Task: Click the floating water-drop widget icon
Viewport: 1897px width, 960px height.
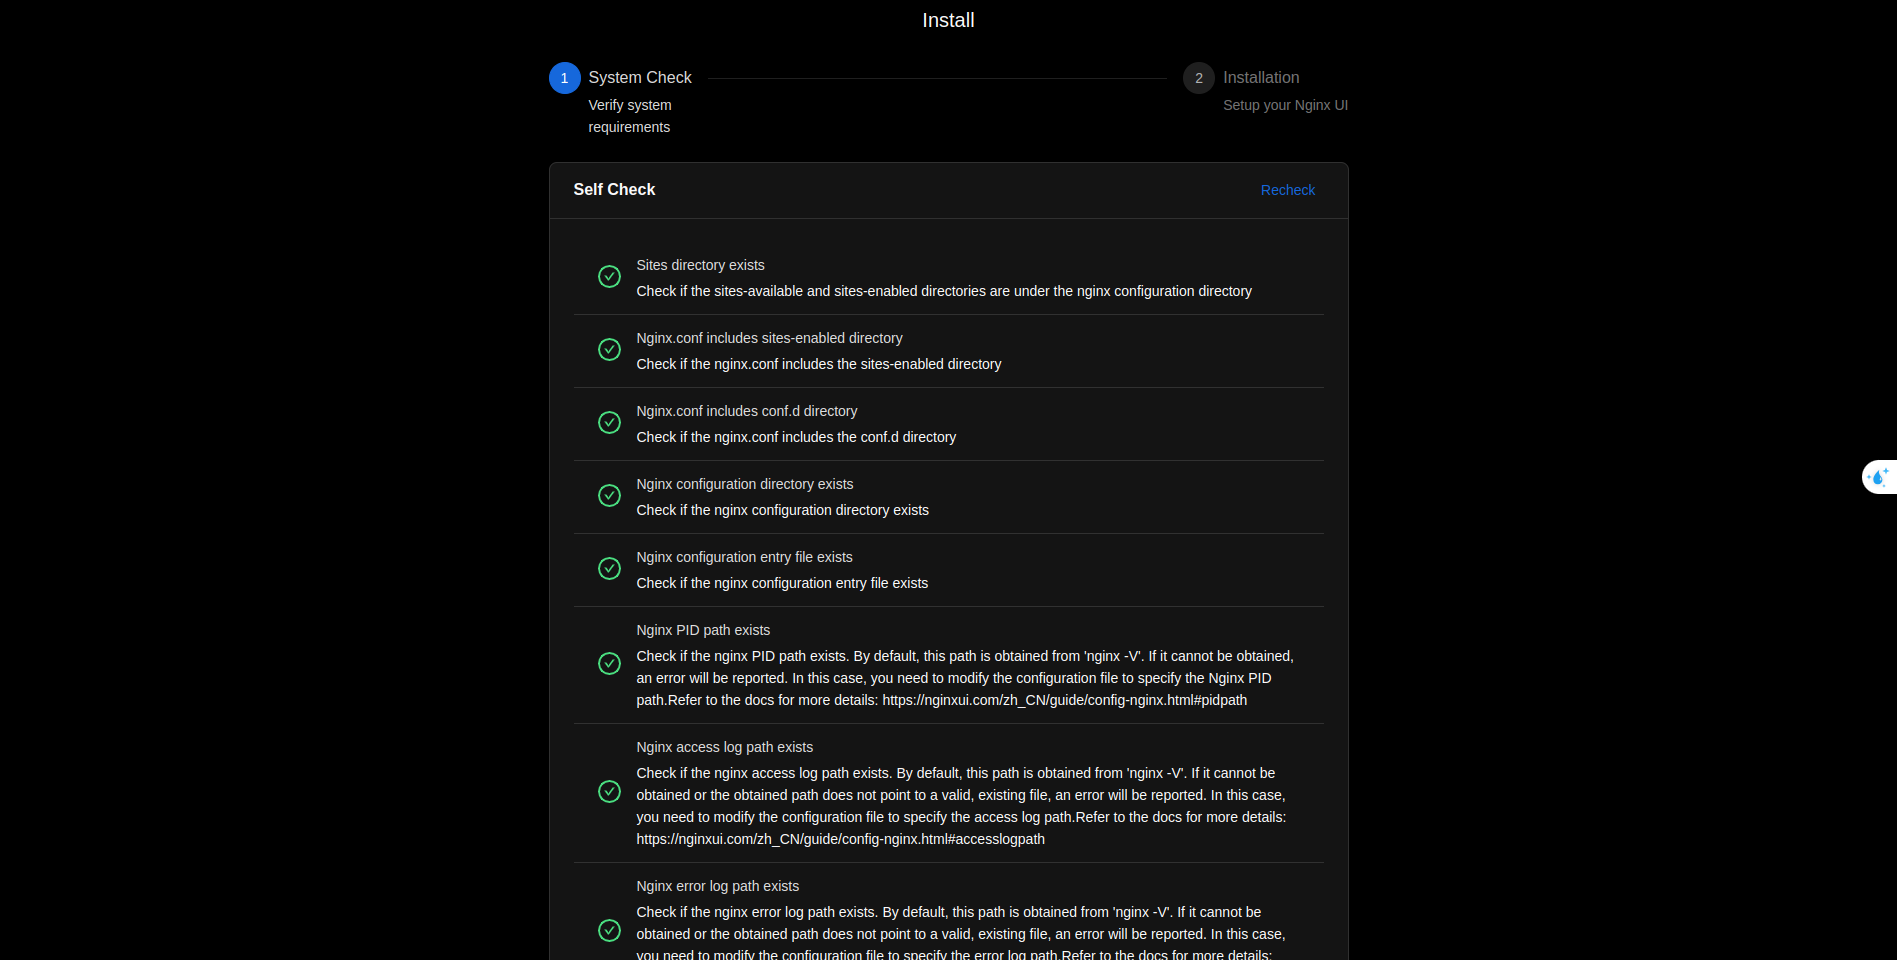Action: point(1879,477)
